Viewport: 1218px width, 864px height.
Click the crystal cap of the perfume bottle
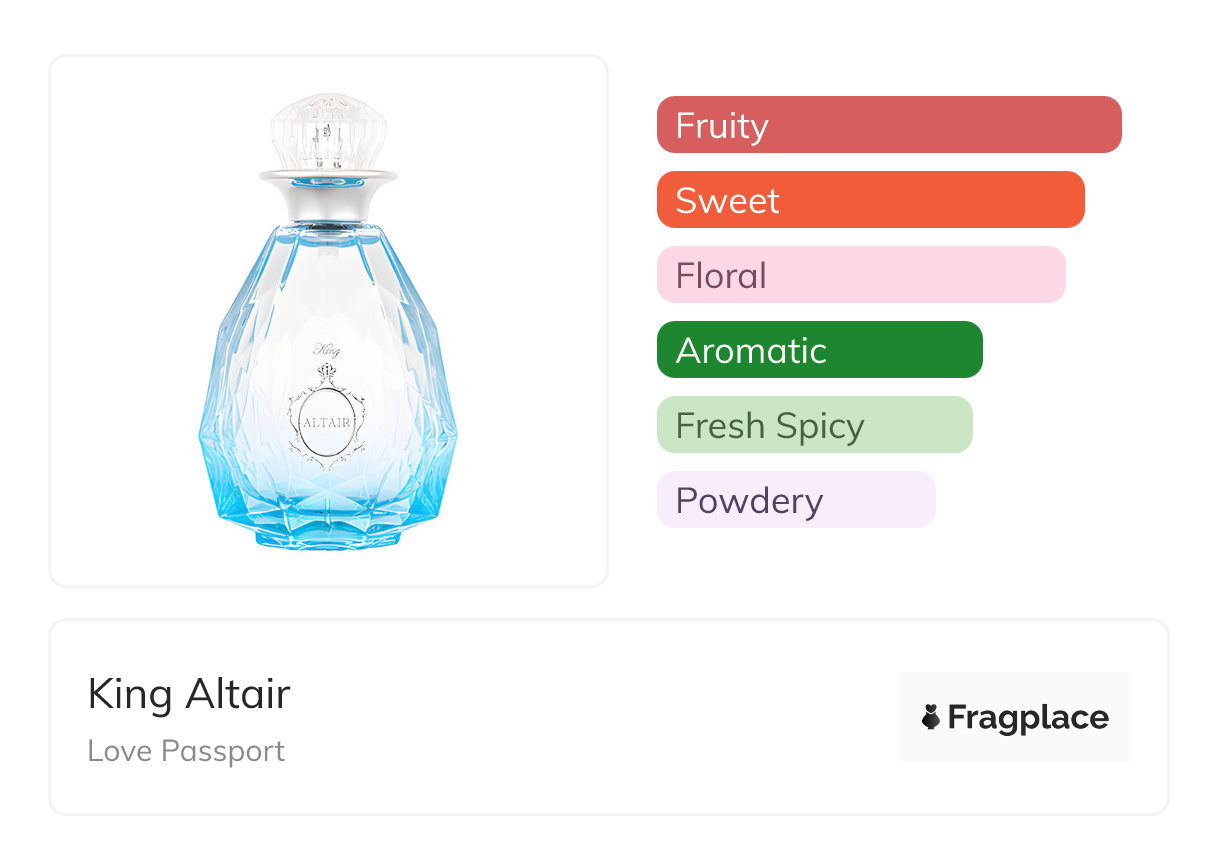coord(328,131)
